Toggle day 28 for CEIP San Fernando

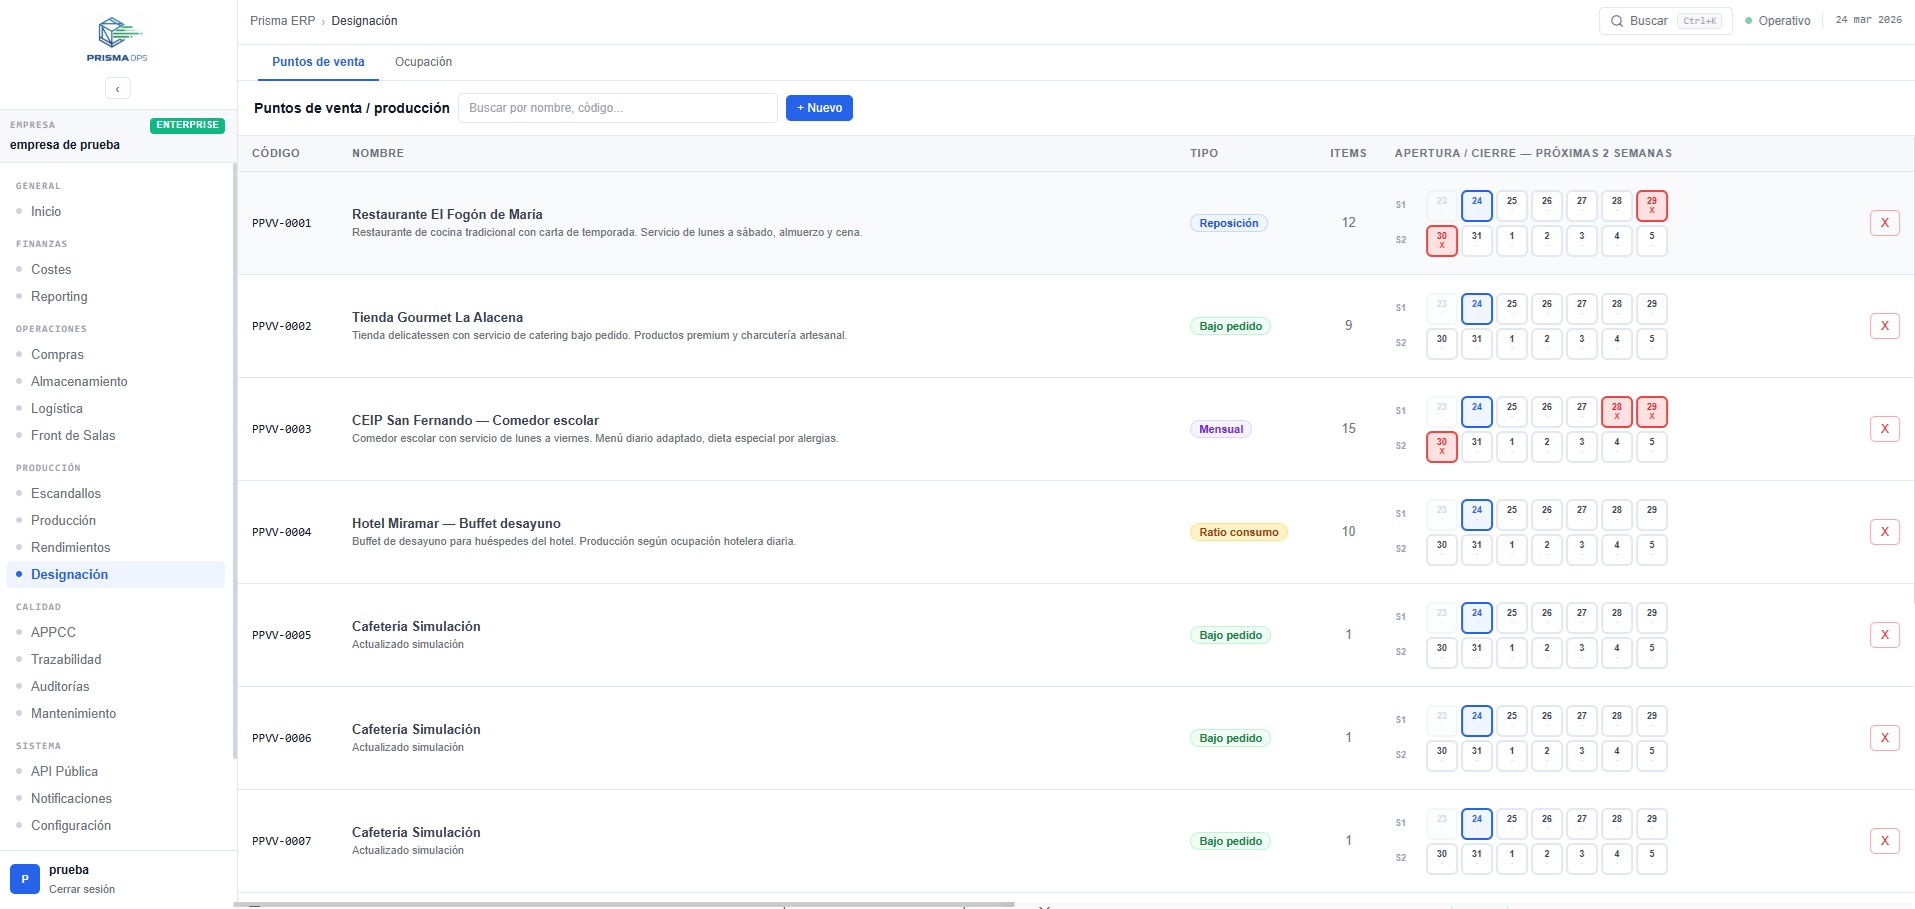click(x=1616, y=412)
